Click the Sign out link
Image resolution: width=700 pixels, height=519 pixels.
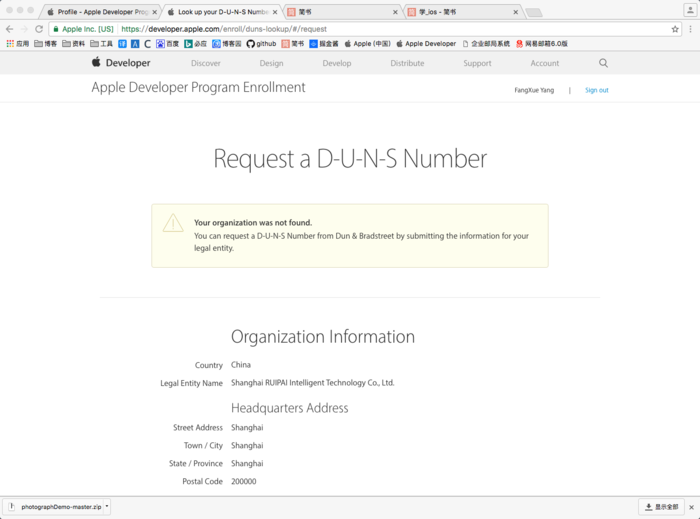coord(596,90)
